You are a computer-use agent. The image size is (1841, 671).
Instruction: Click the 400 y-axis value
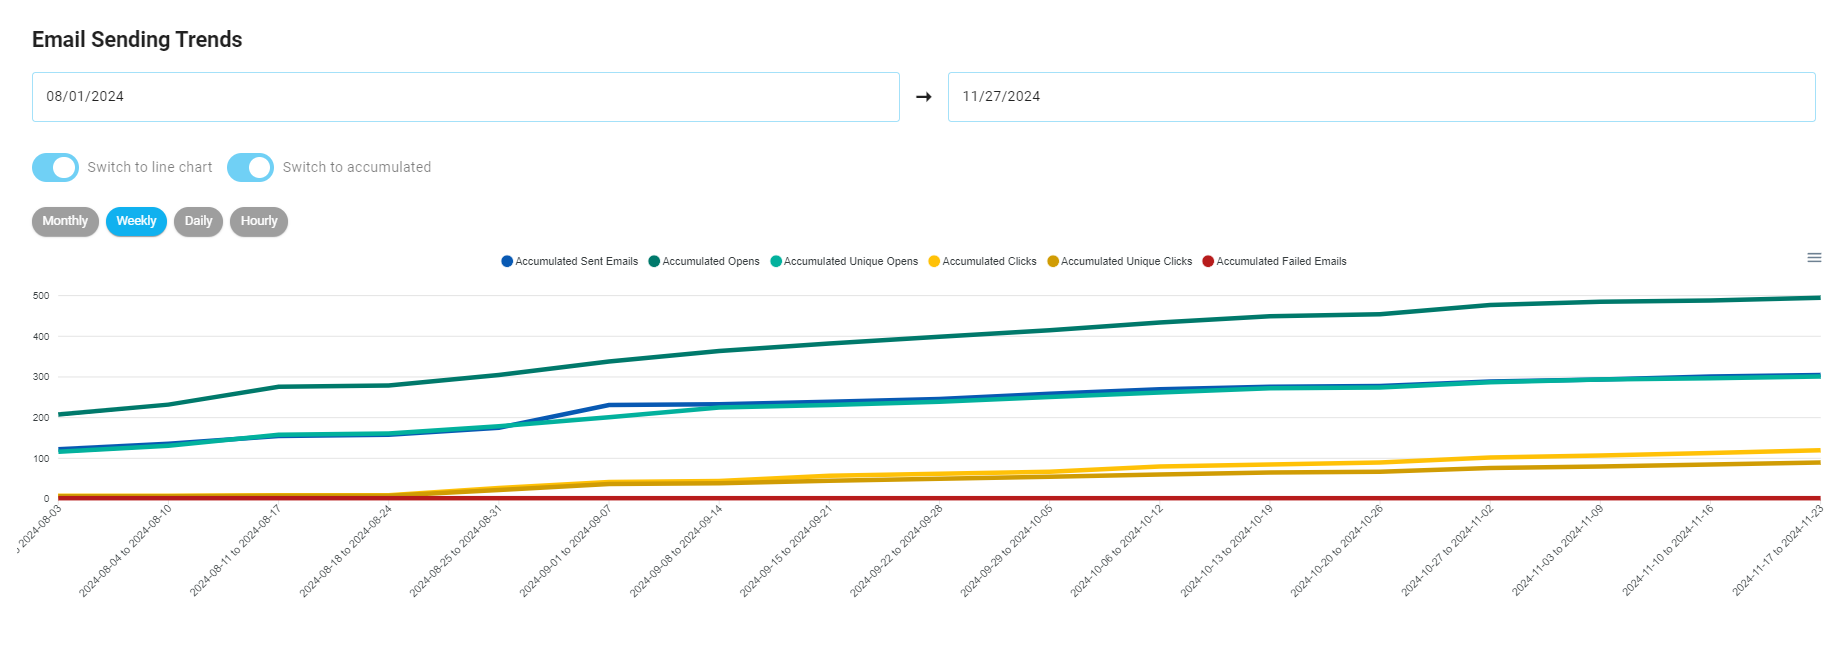[41, 337]
